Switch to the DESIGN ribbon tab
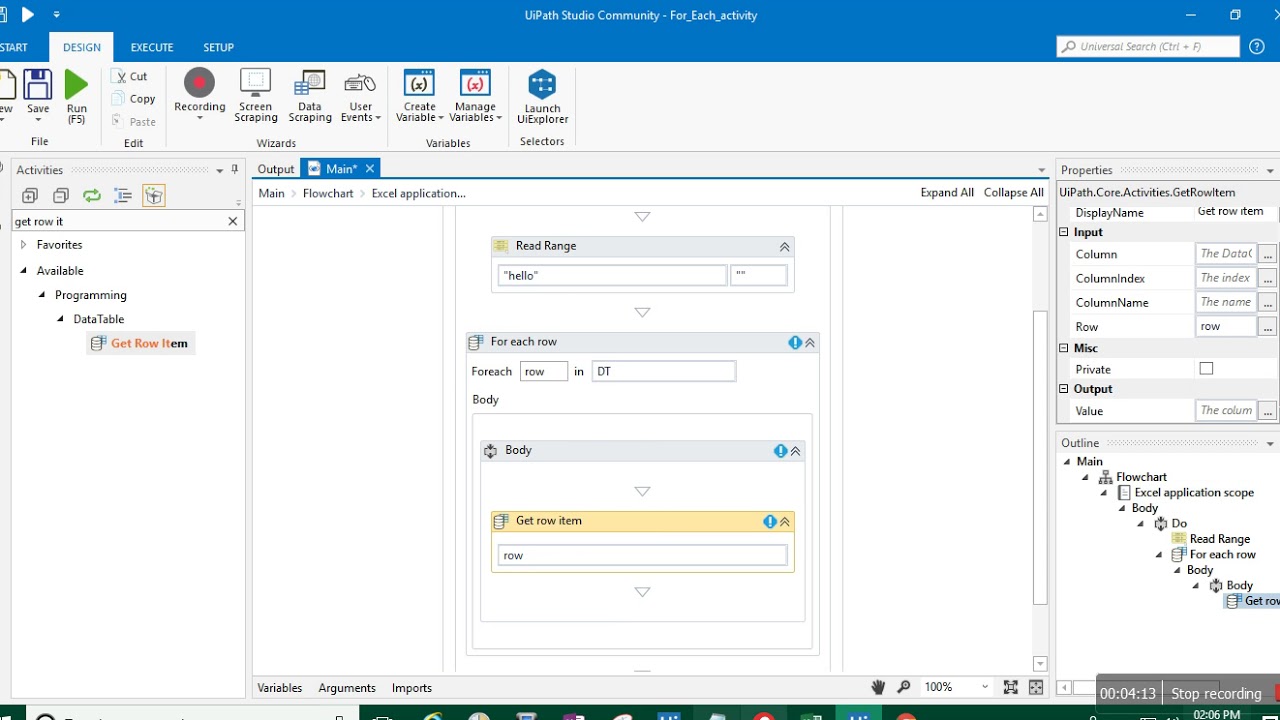This screenshot has width=1280, height=720. click(82, 47)
